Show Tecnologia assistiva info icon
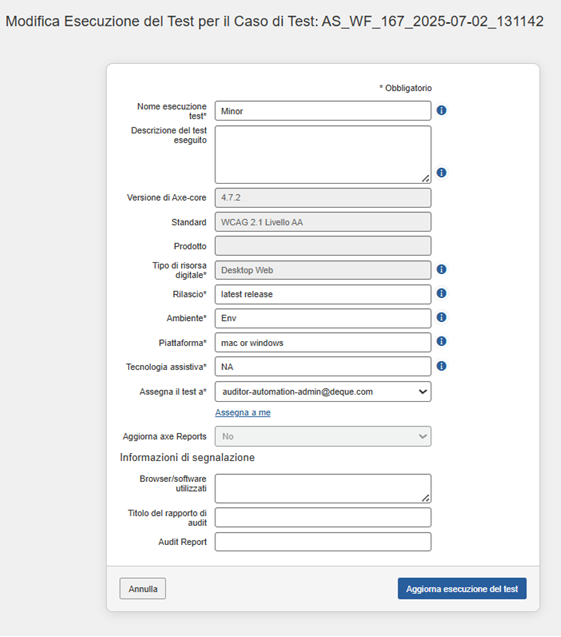561x637 pixels. pyautogui.click(x=442, y=366)
